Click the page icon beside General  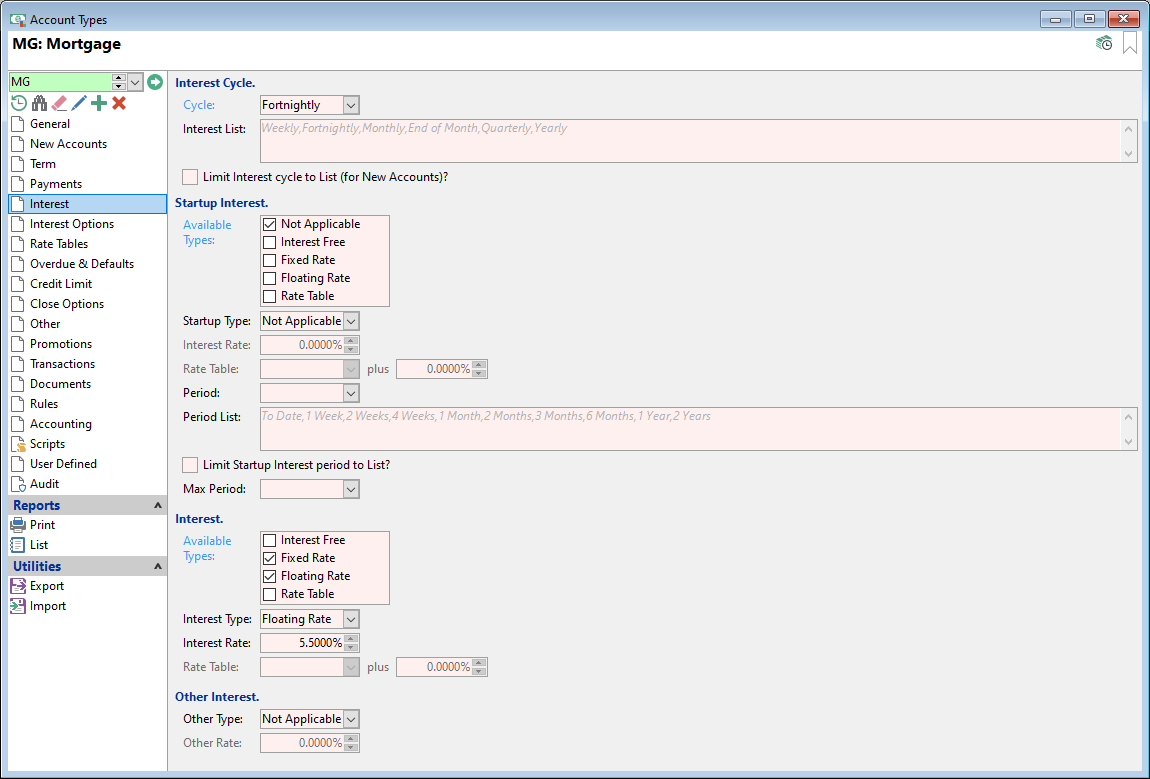(x=18, y=124)
